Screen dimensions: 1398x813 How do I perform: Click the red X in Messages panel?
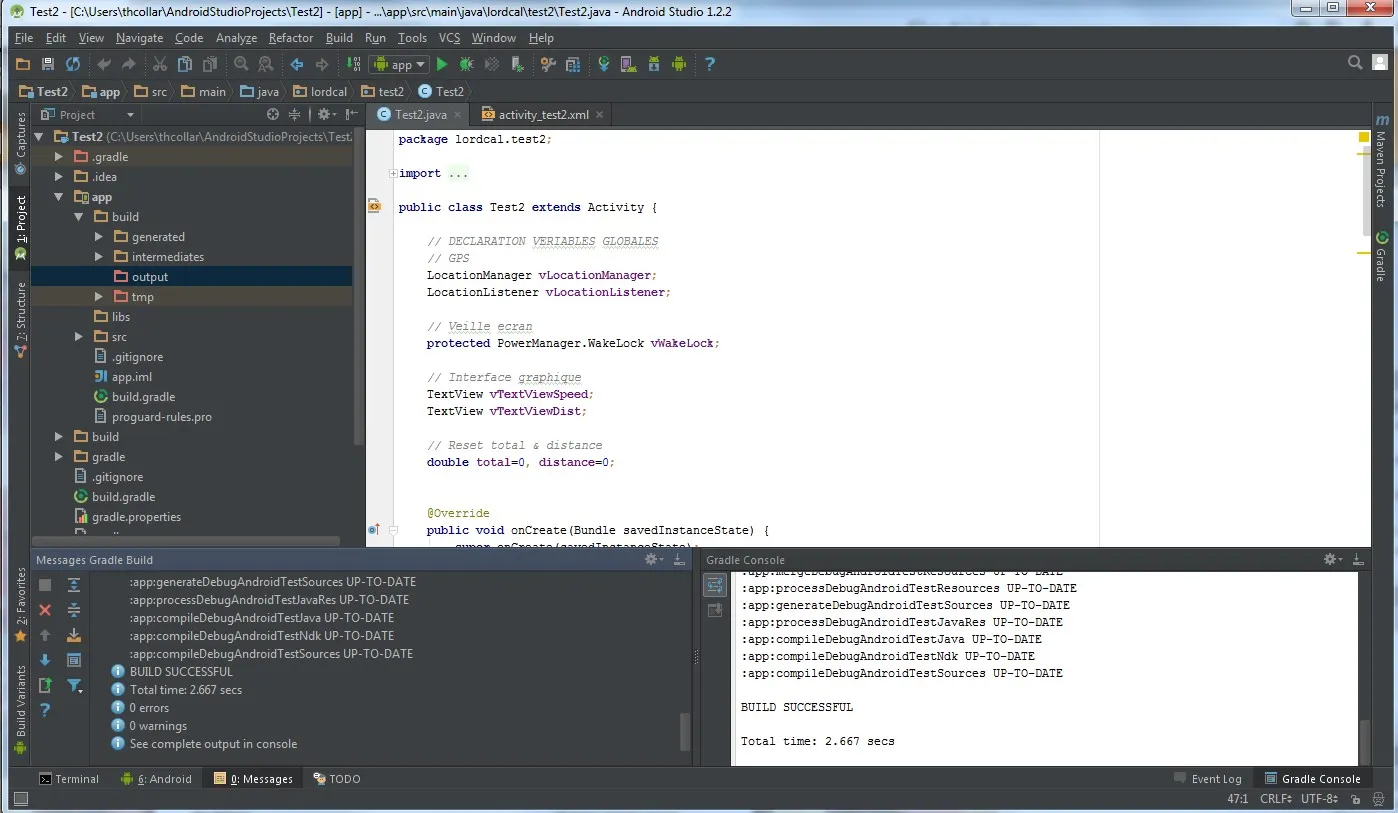[45, 610]
